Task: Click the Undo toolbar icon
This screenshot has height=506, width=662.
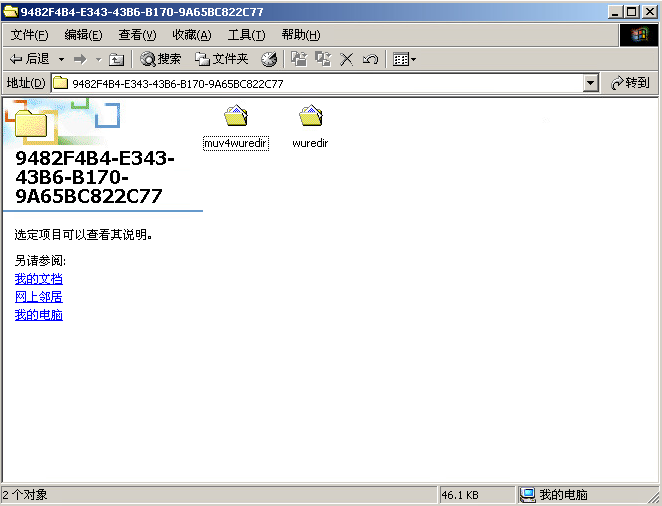Action: coord(370,60)
